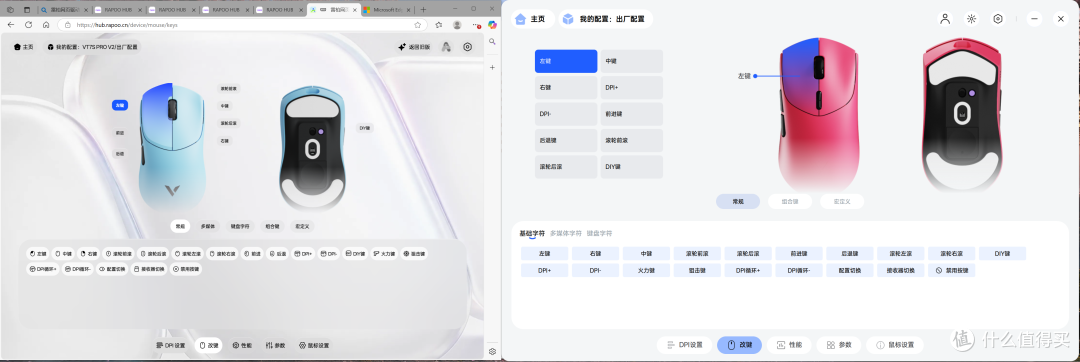Choose the 左键 chip with mouse icon in web page
1080x362 pixels.
coord(38,254)
